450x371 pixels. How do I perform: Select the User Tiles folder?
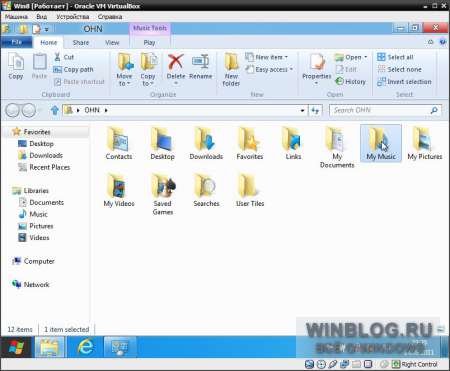[250, 190]
